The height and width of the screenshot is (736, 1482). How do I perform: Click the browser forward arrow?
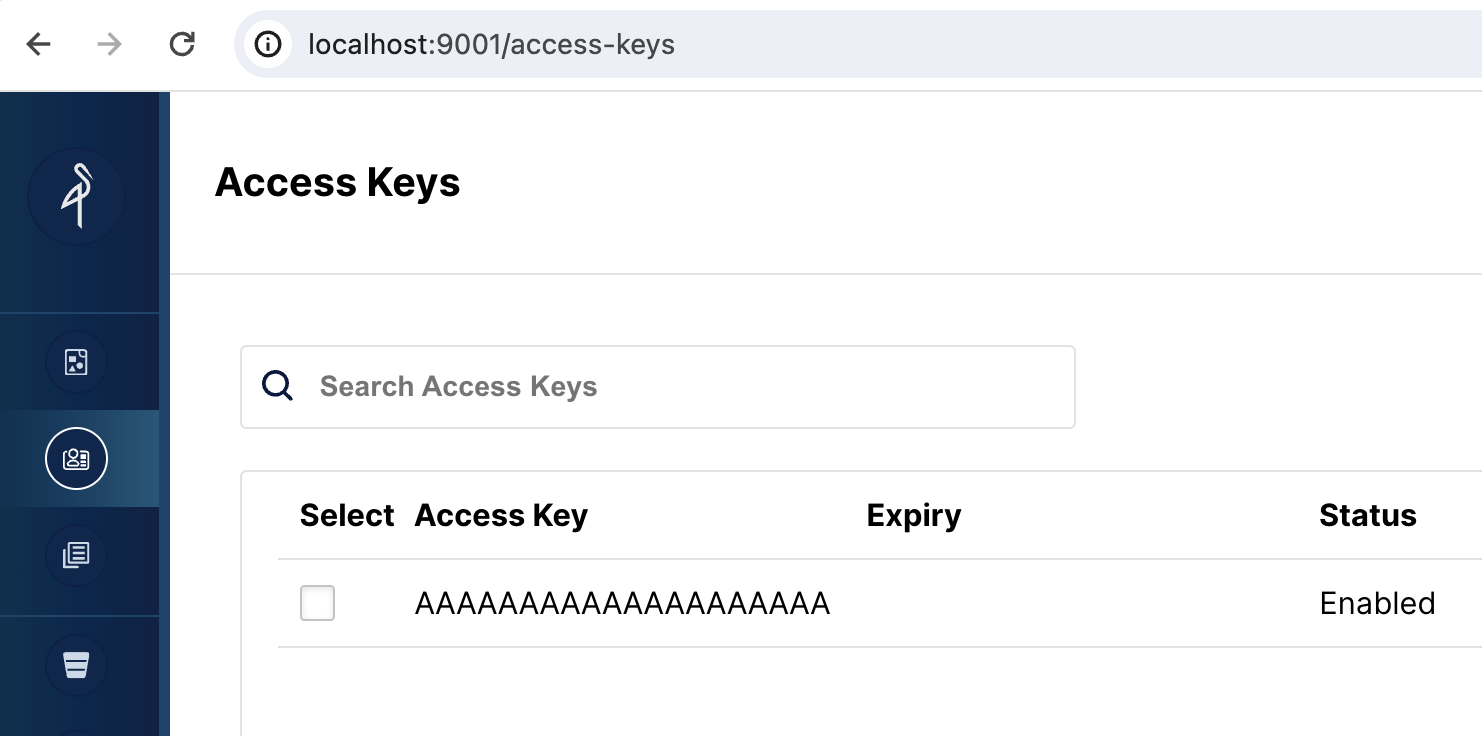coord(110,45)
